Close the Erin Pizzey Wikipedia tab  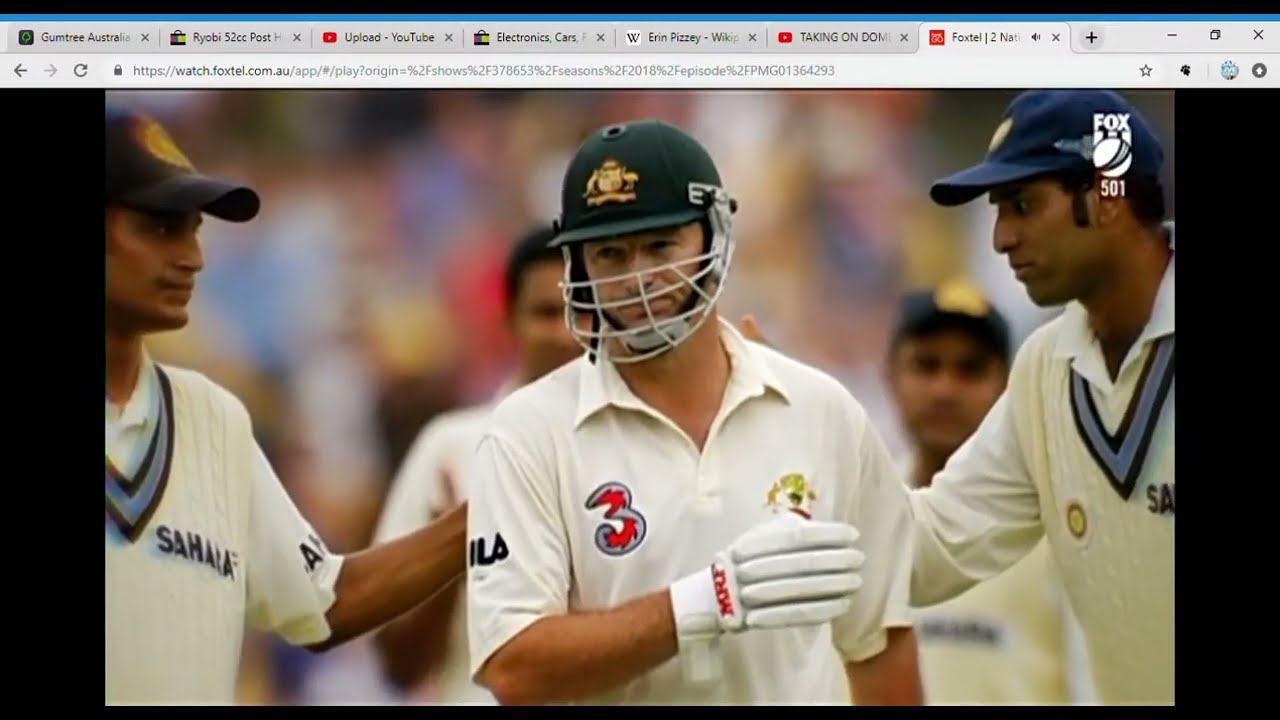click(752, 37)
